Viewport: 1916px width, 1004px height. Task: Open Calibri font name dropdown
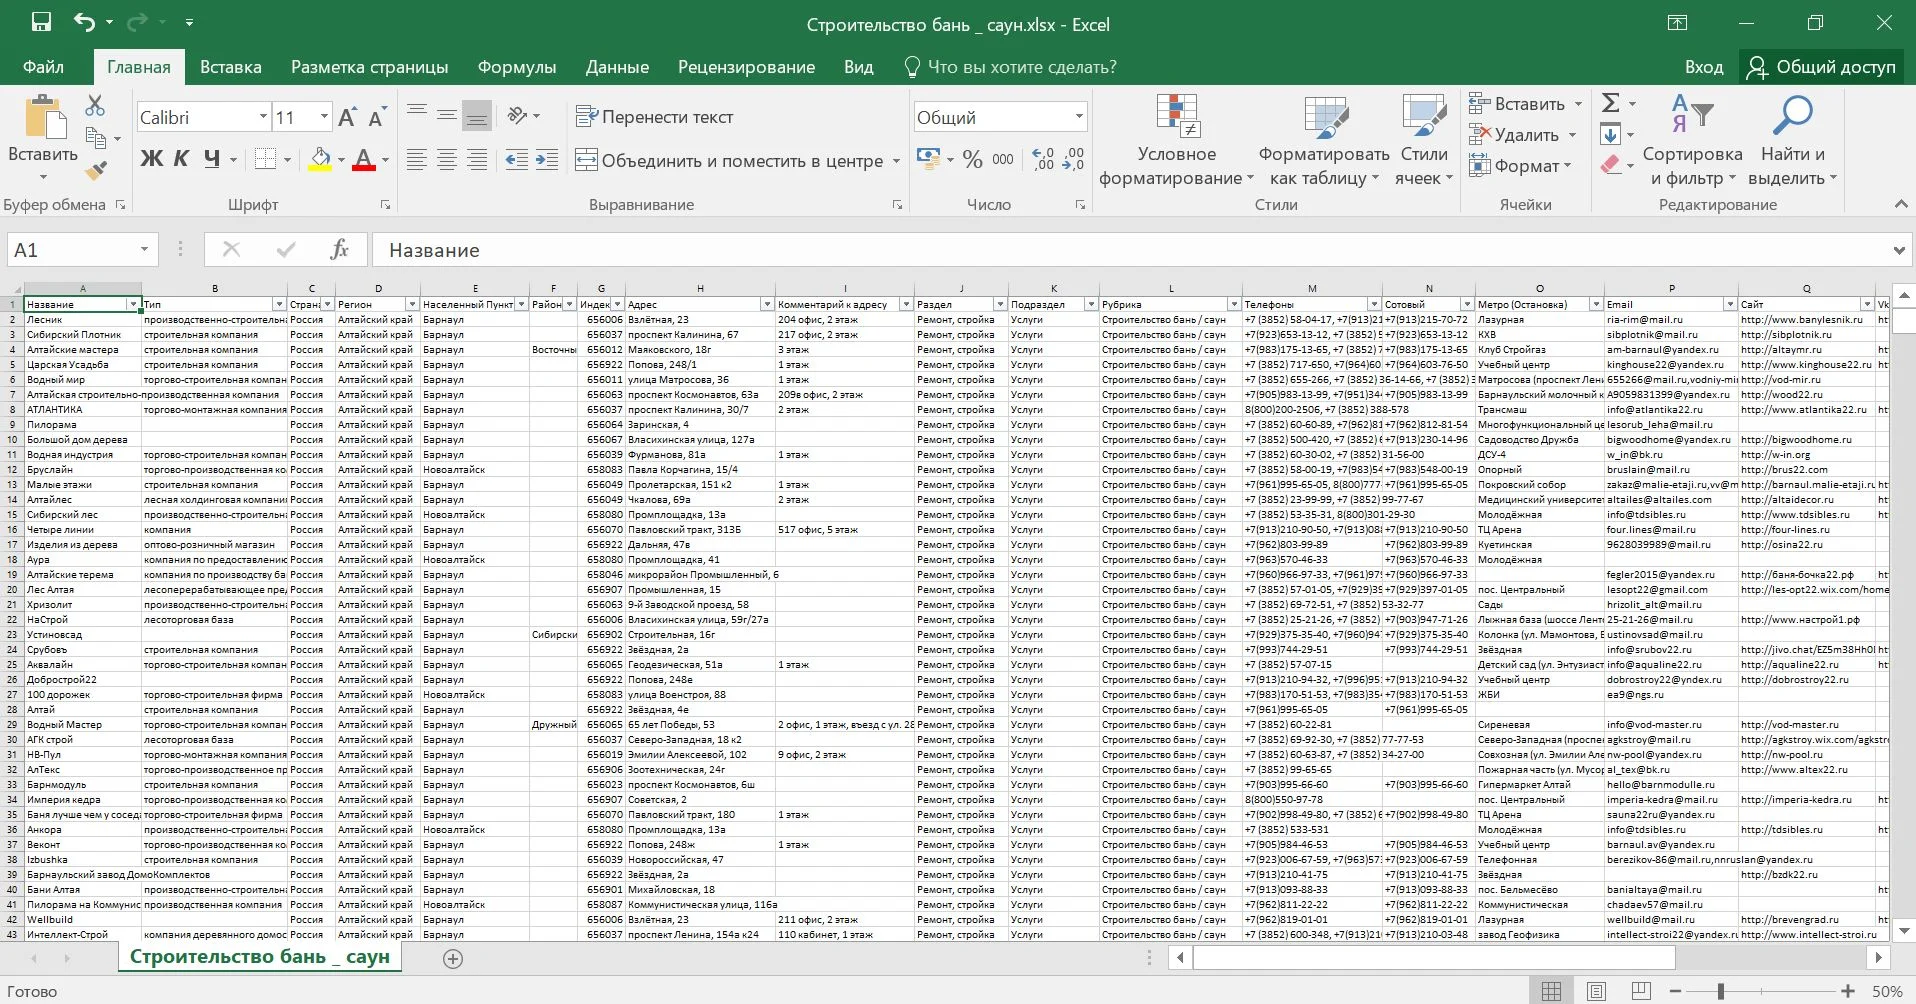[x=263, y=117]
